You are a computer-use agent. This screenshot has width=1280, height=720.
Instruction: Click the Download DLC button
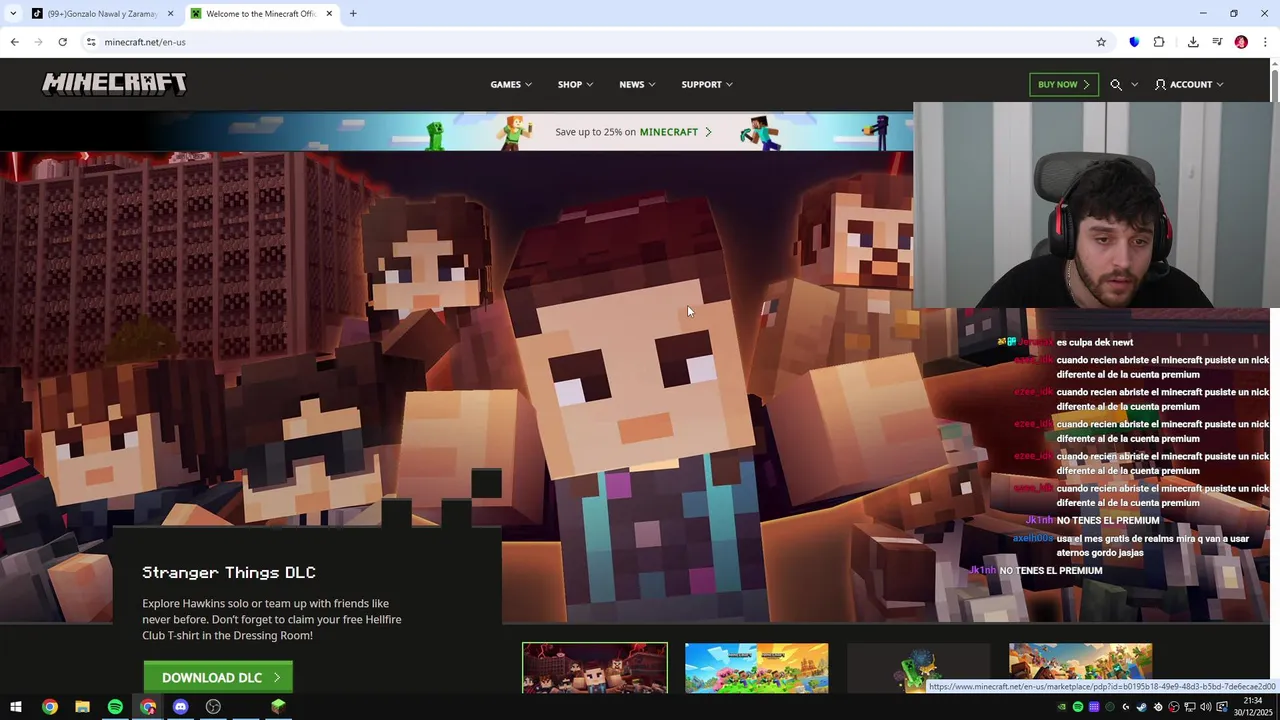coord(218,677)
